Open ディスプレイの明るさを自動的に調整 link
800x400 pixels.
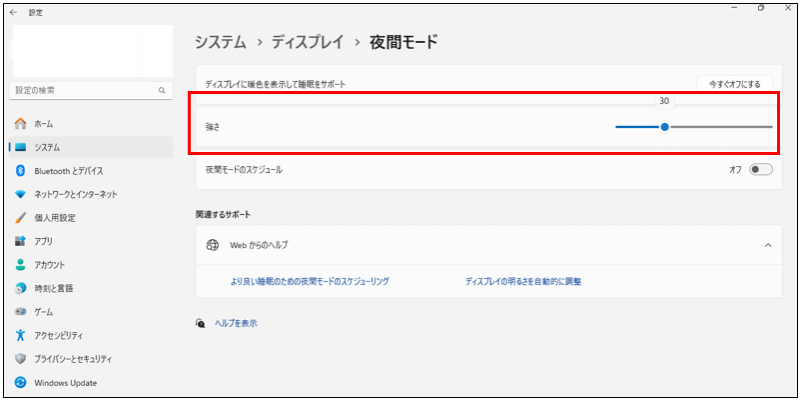[523, 281]
